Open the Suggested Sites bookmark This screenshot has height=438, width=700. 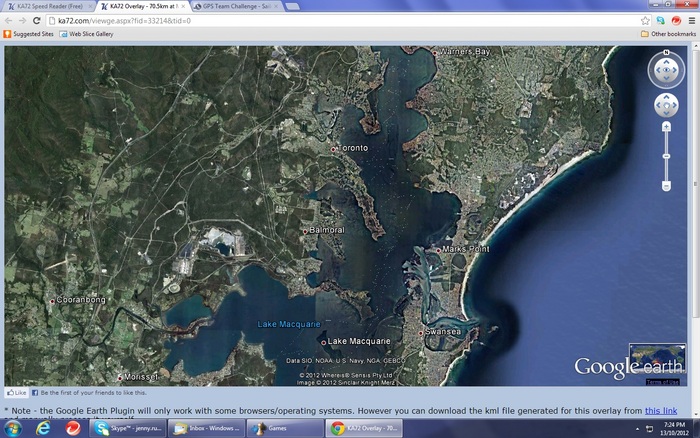(30, 34)
